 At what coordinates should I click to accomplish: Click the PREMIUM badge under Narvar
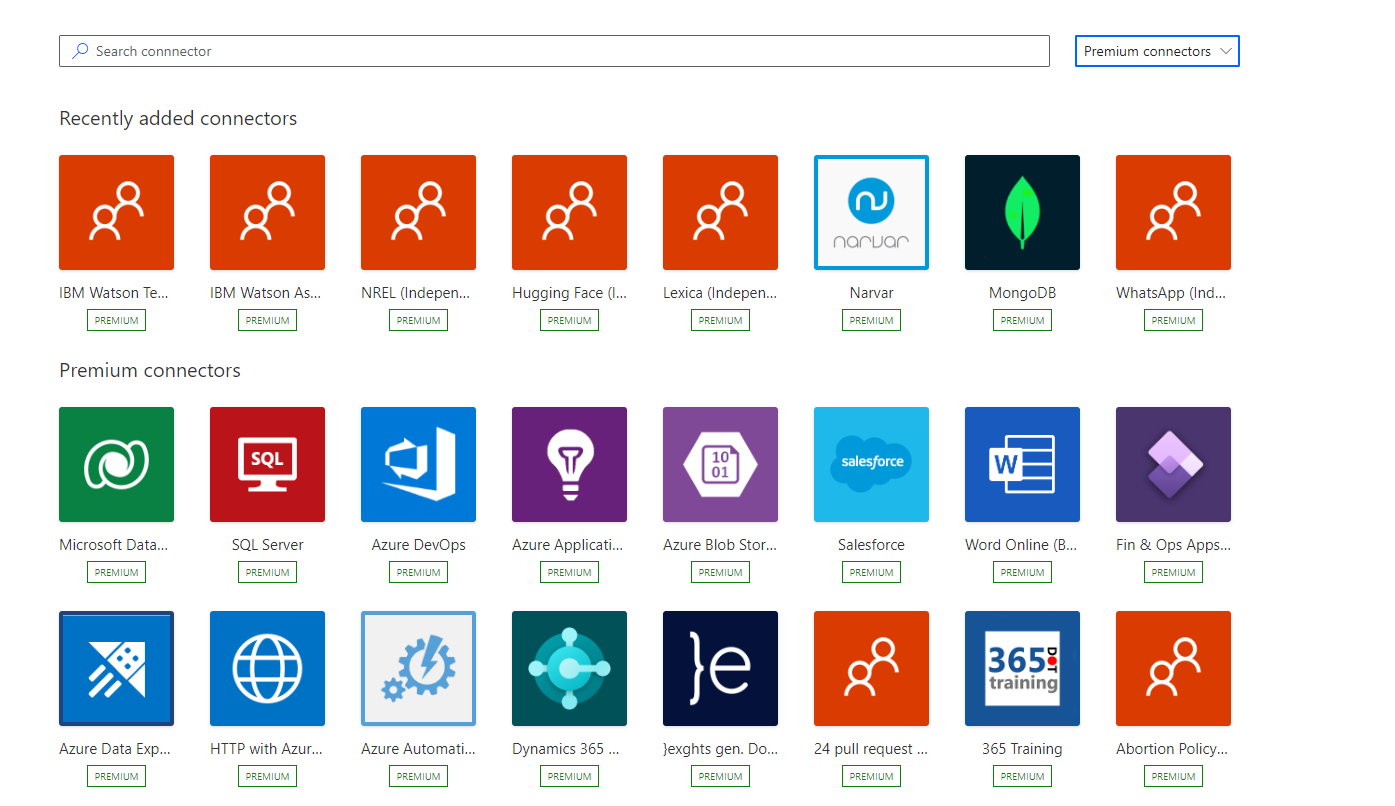coord(871,320)
